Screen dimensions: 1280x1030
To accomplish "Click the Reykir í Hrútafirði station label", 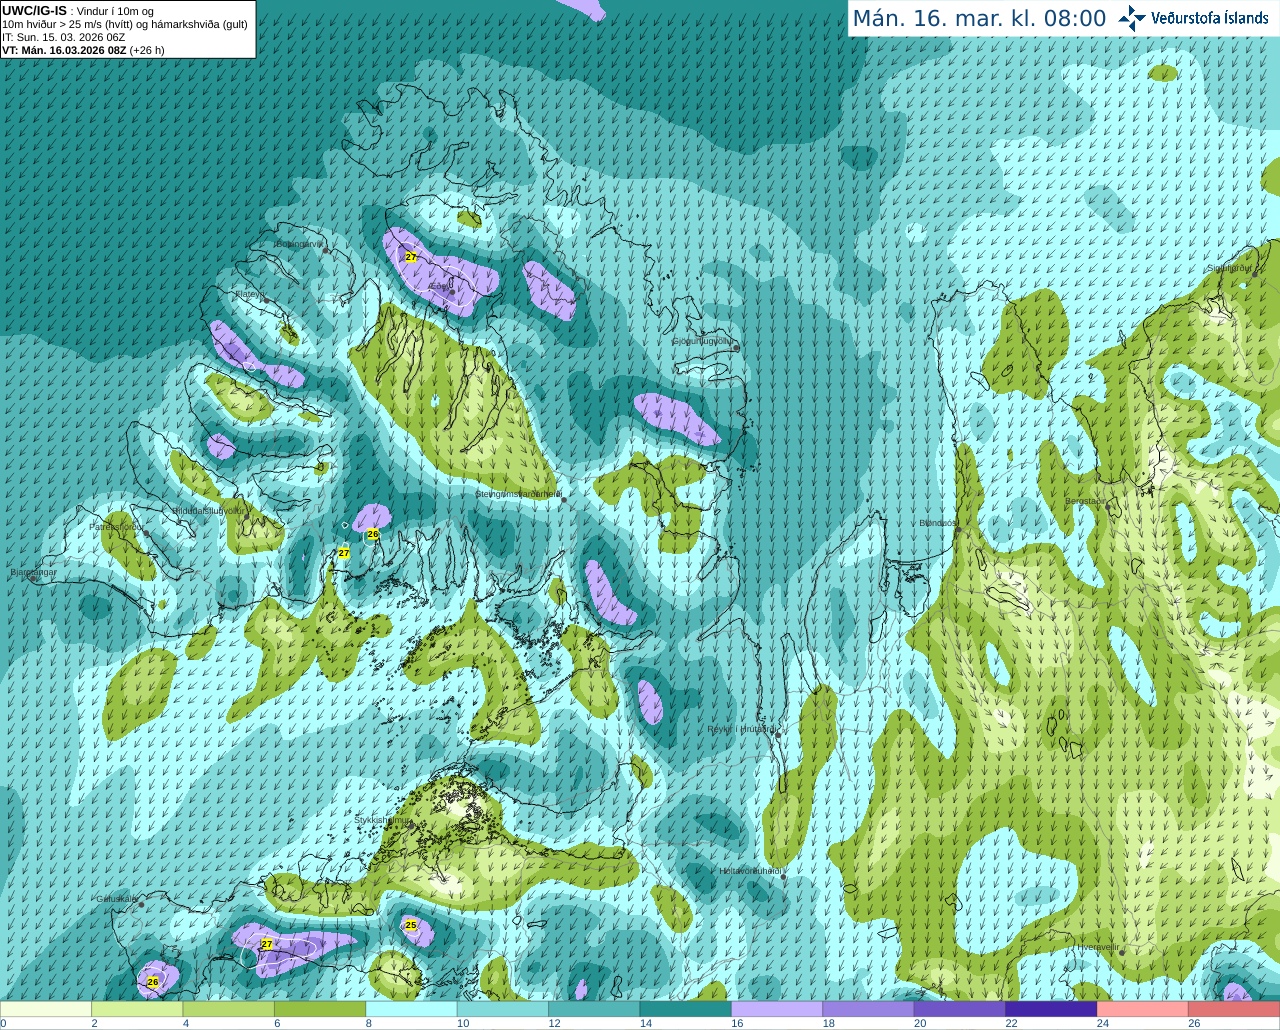I will pos(741,729).
